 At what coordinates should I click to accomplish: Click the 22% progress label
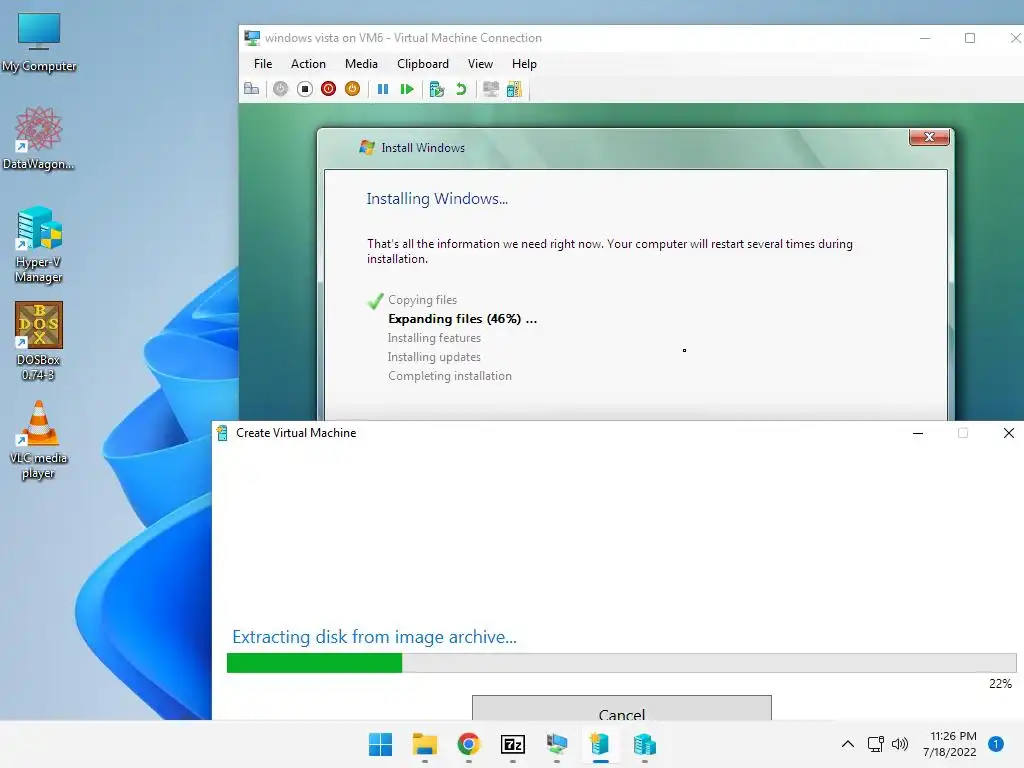click(x=1000, y=684)
